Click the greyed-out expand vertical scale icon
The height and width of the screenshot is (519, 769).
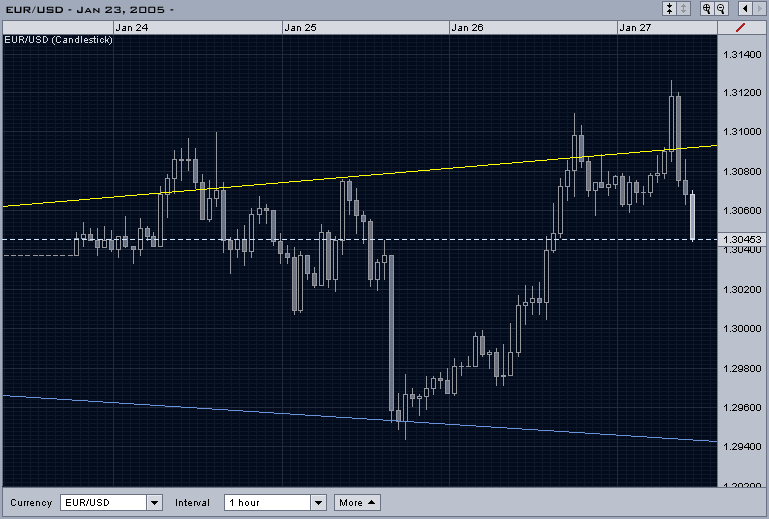[684, 8]
